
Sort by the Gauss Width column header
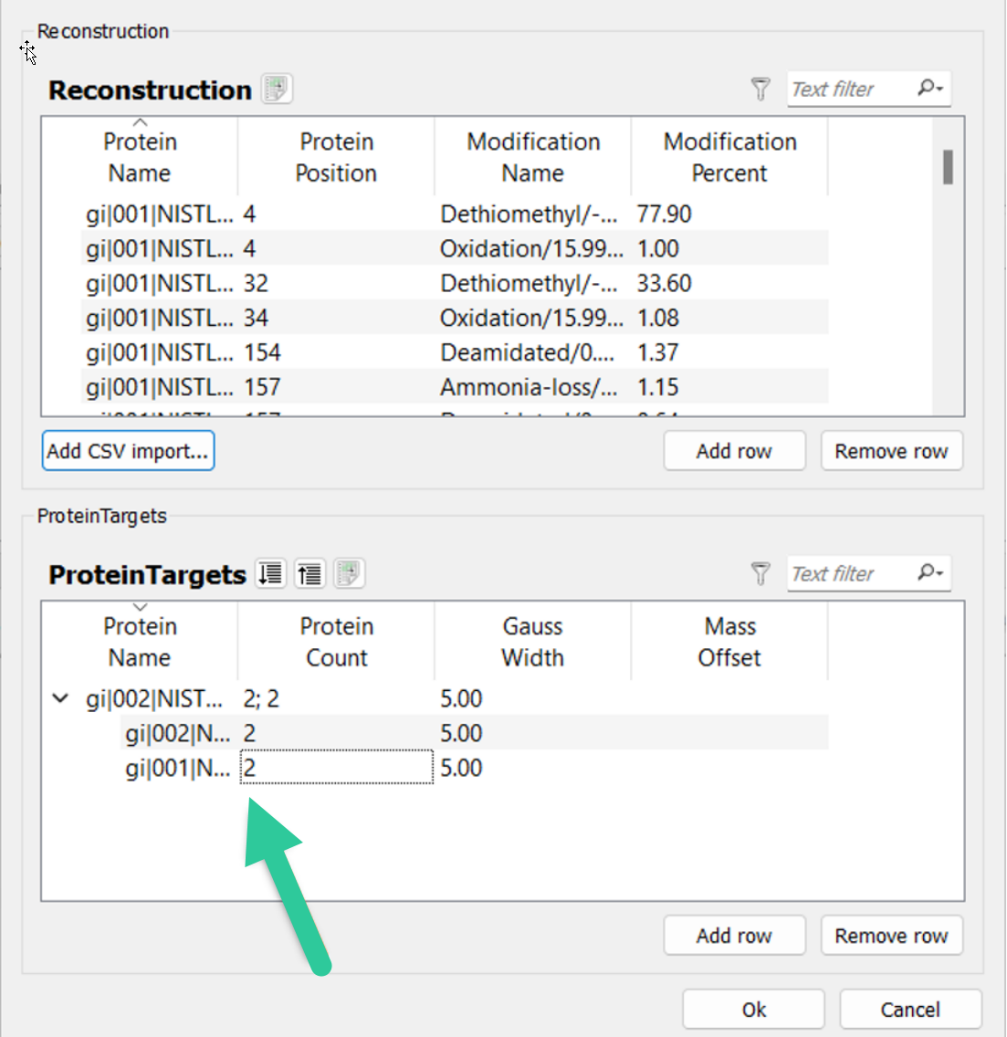(533, 642)
